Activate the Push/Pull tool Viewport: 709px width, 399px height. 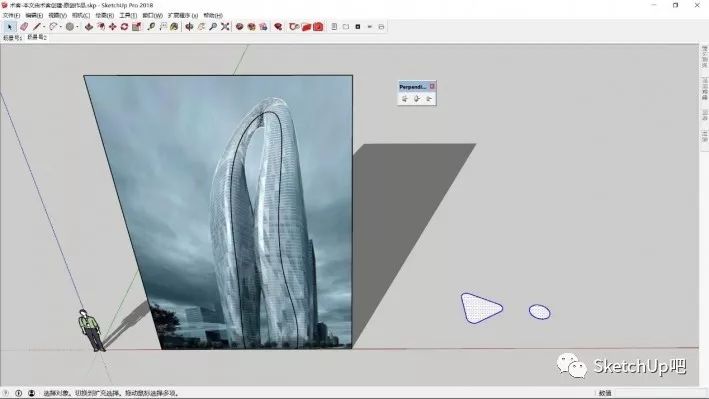coord(89,27)
